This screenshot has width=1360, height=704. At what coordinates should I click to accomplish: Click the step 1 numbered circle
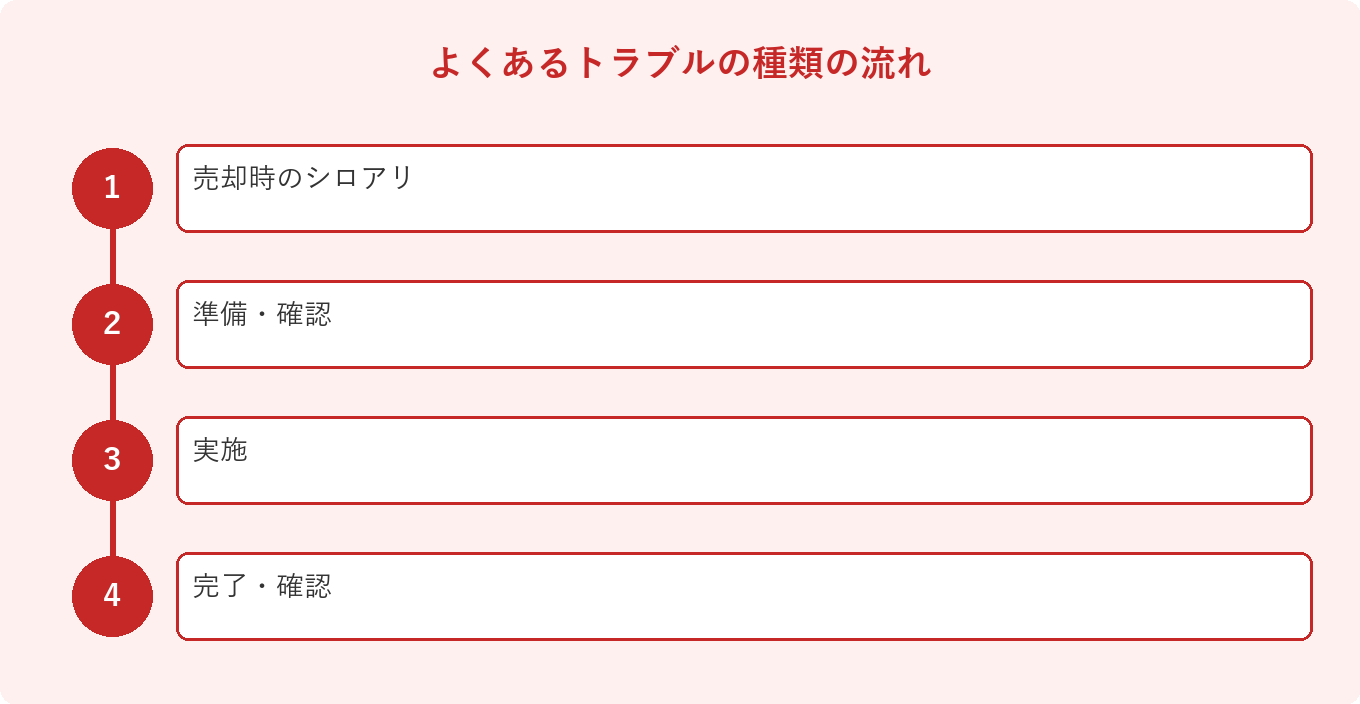(x=112, y=188)
